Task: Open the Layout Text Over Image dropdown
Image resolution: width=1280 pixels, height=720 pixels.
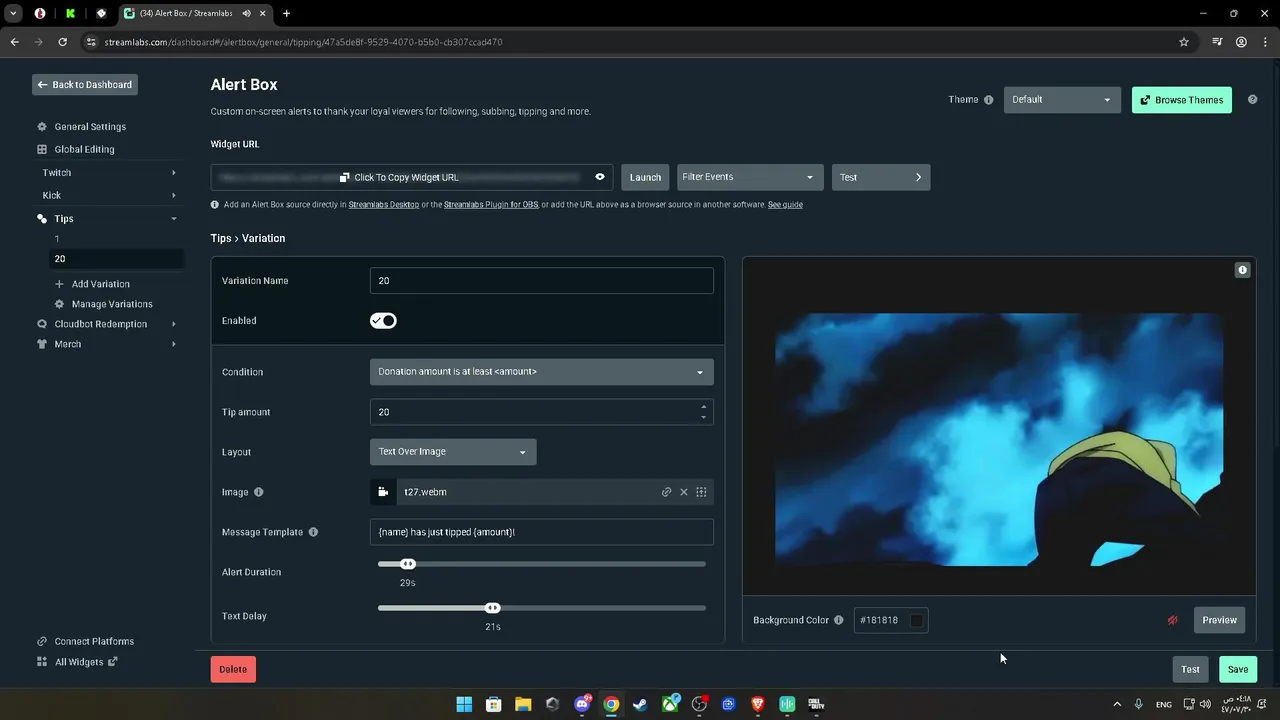Action: point(453,452)
